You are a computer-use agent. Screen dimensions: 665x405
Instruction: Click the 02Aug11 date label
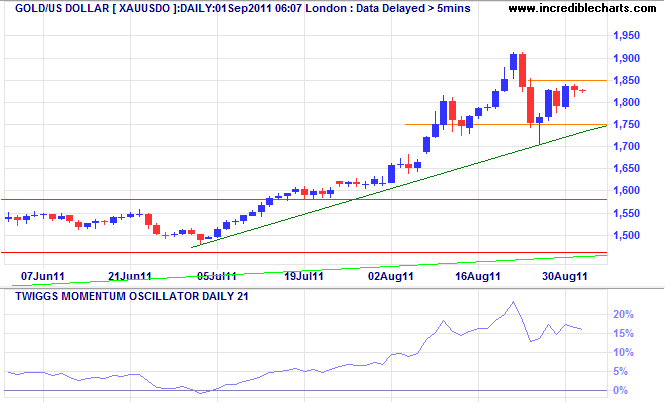pos(391,277)
